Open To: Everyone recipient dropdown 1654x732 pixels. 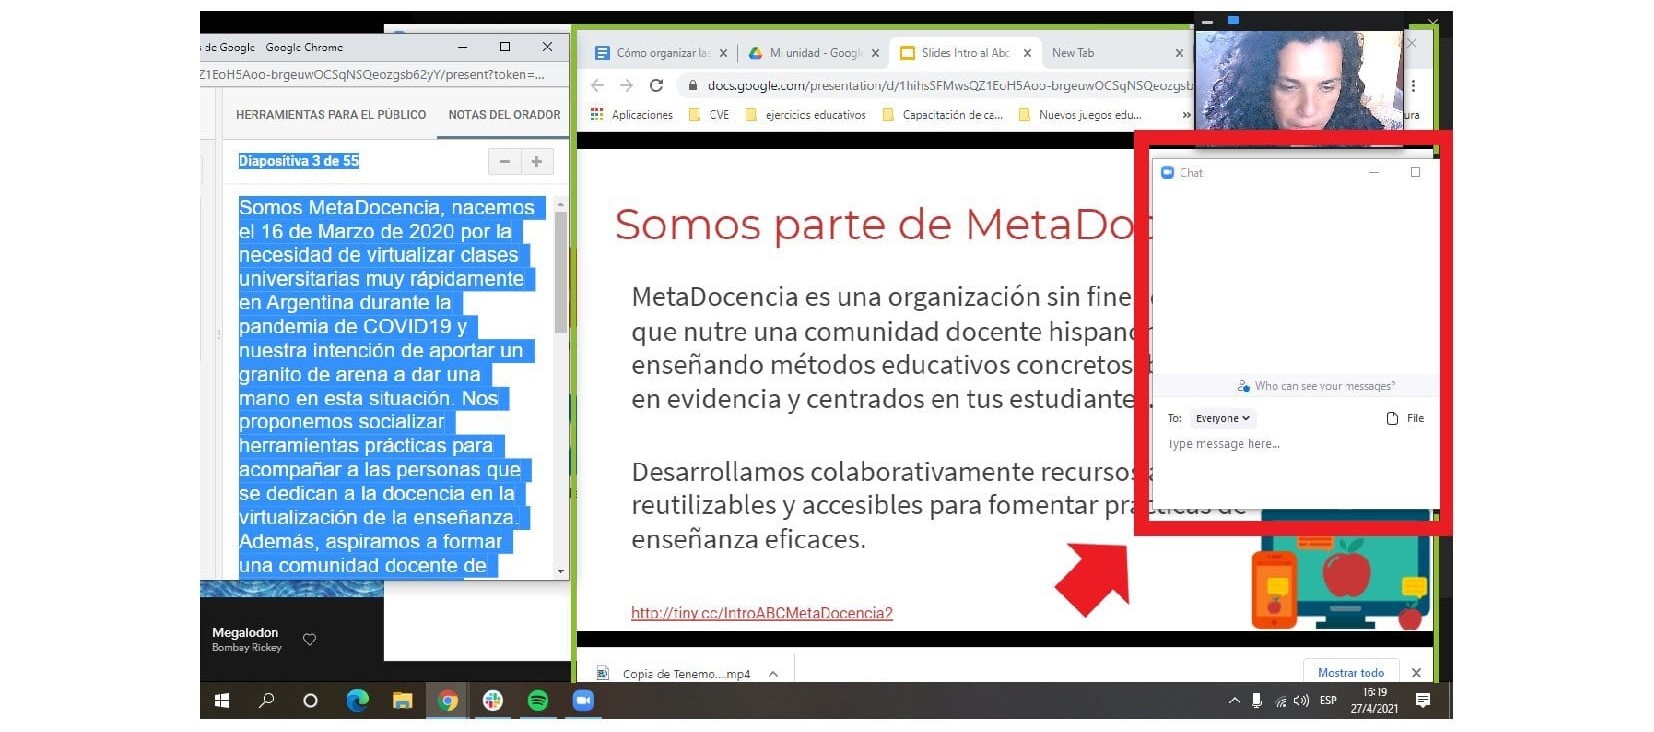1222,419
